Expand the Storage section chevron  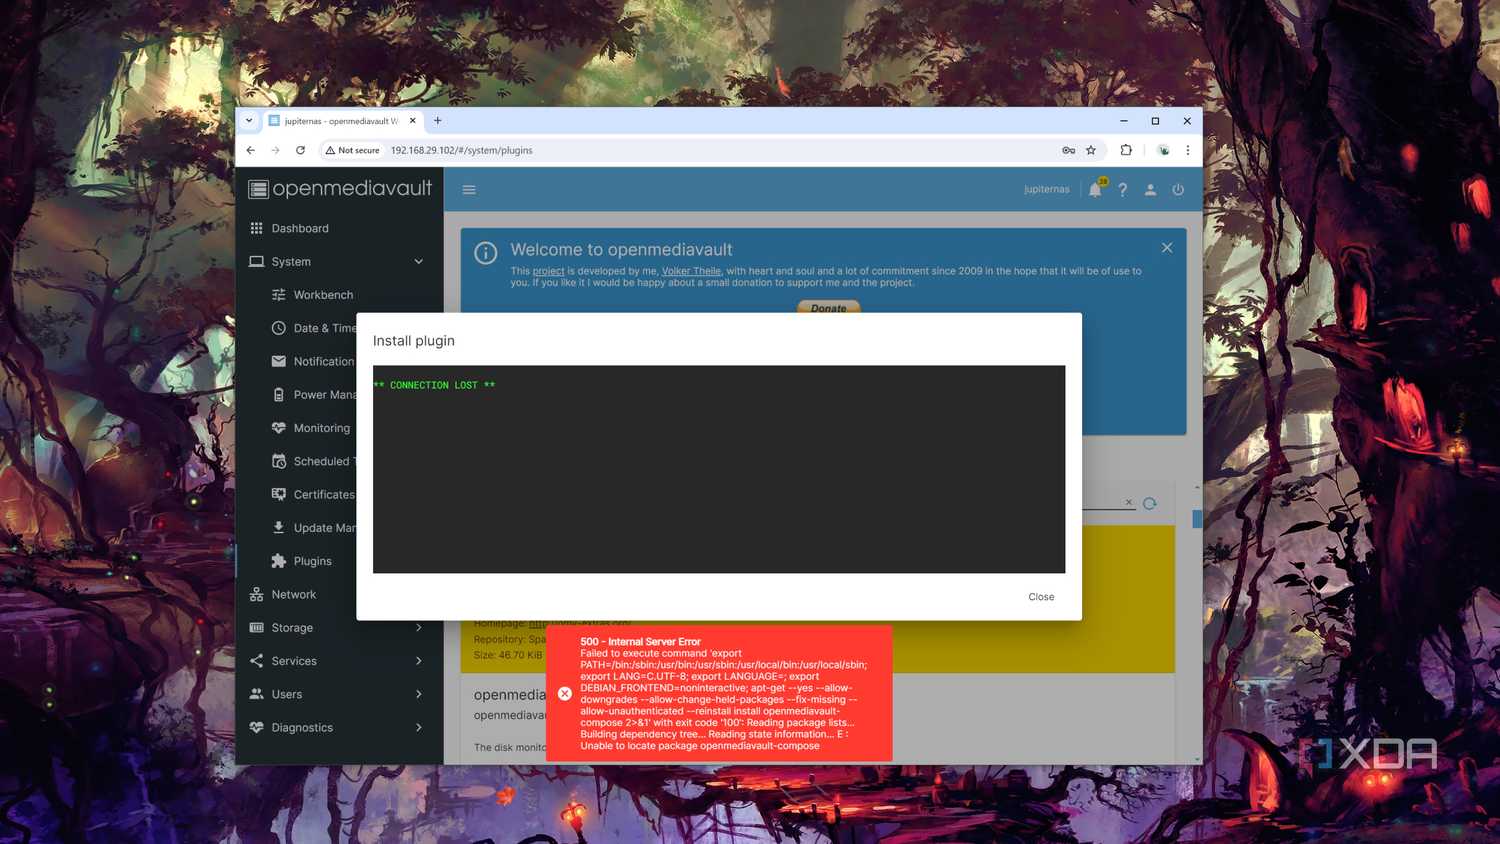[419, 628]
